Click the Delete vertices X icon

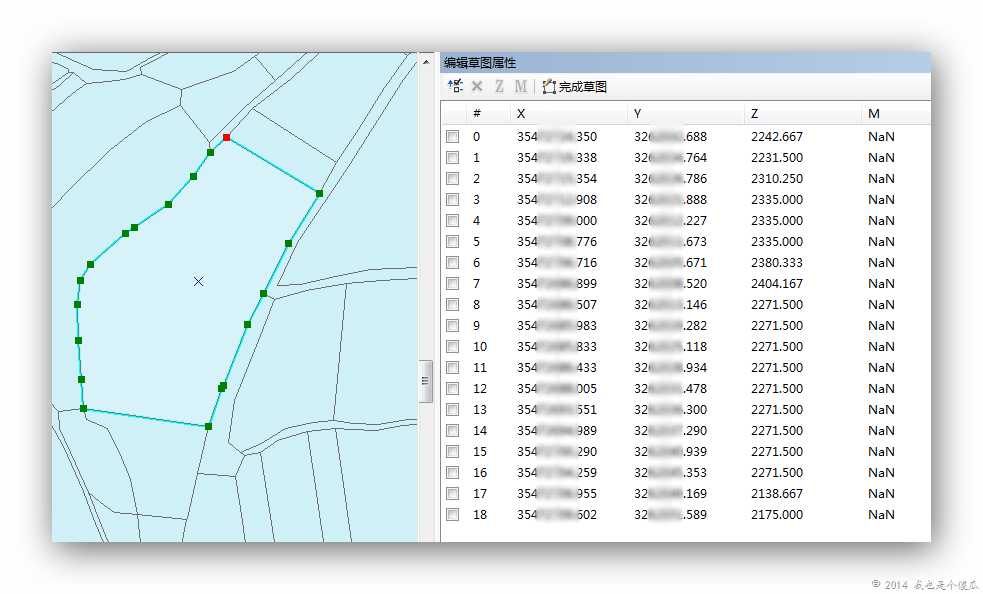tap(477, 87)
